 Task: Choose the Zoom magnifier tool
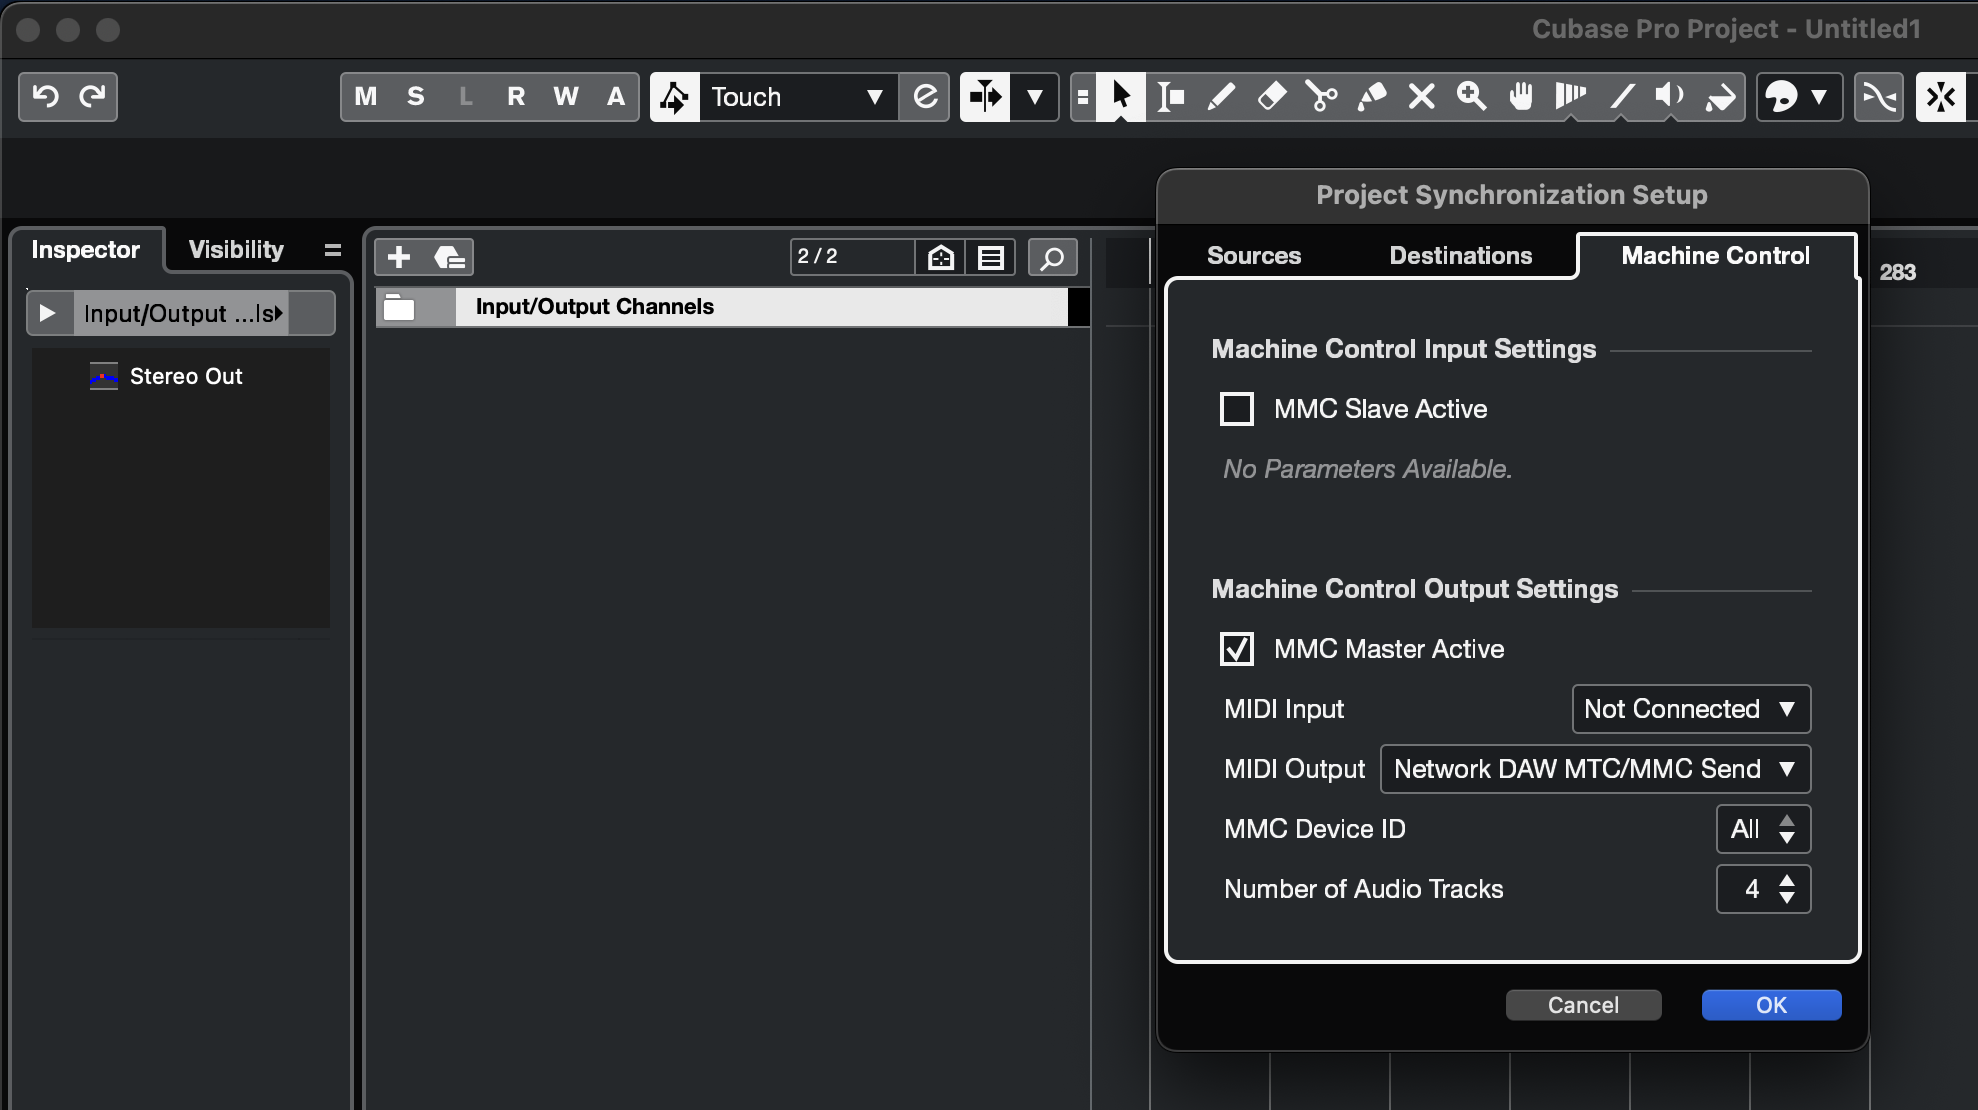click(x=1471, y=97)
